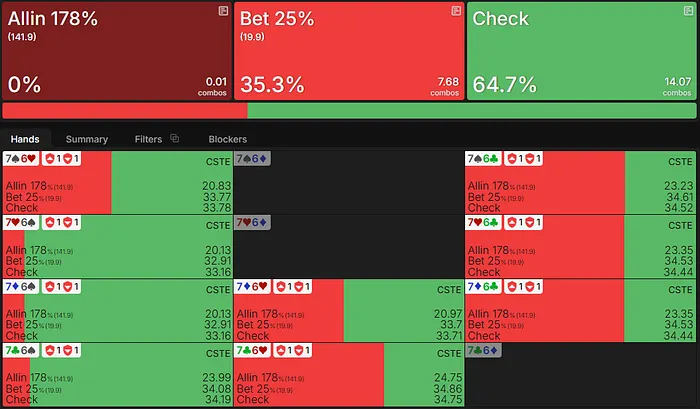Select the Bet 25% action card

click(349, 50)
